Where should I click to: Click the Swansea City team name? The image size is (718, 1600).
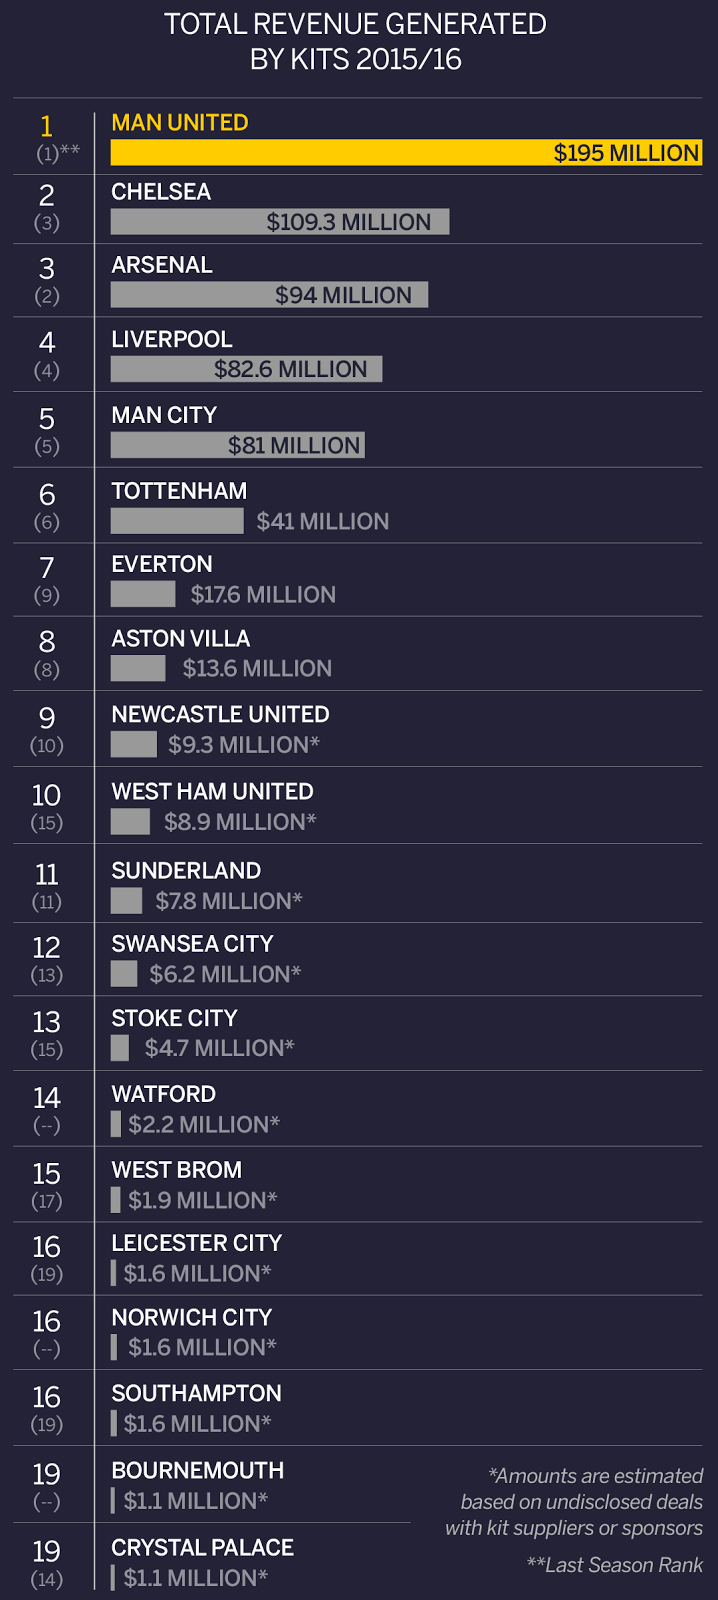coord(192,944)
